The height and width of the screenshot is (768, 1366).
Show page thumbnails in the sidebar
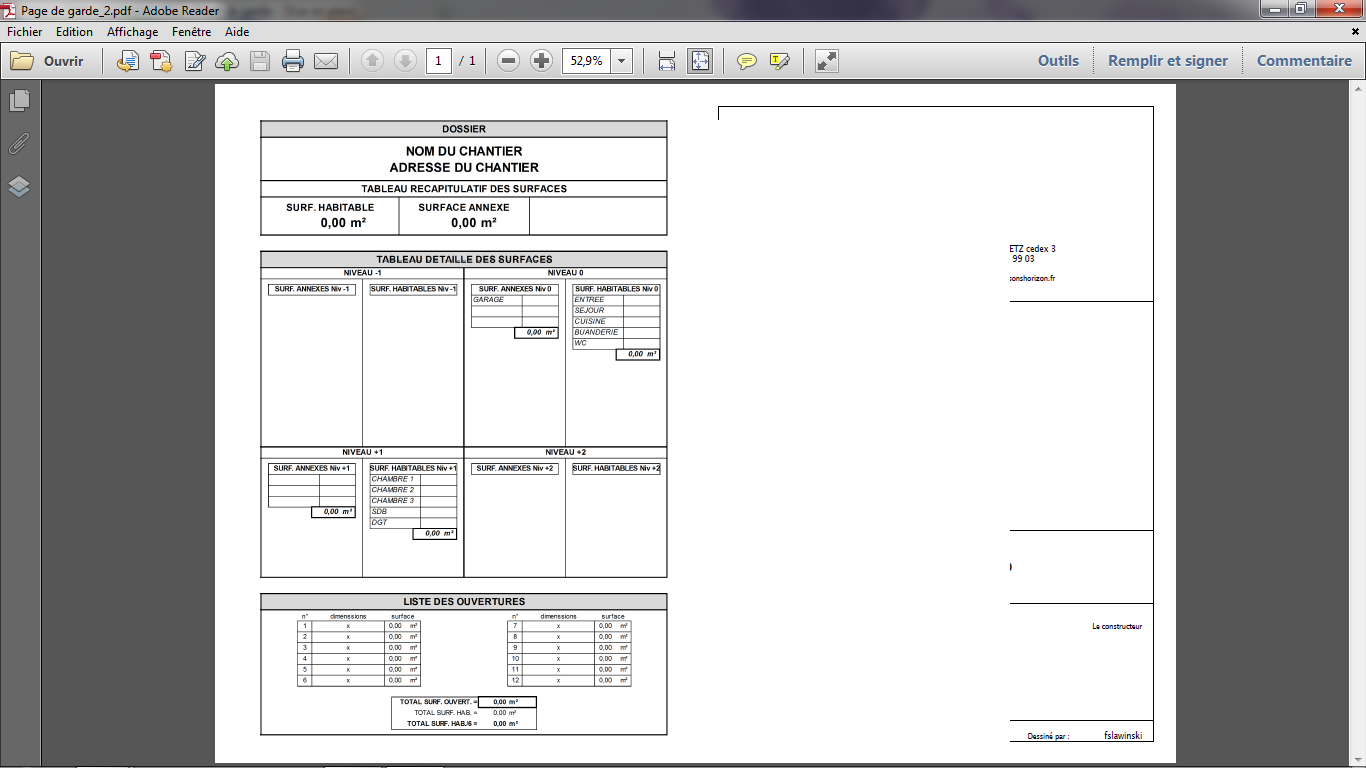pyautogui.click(x=19, y=100)
